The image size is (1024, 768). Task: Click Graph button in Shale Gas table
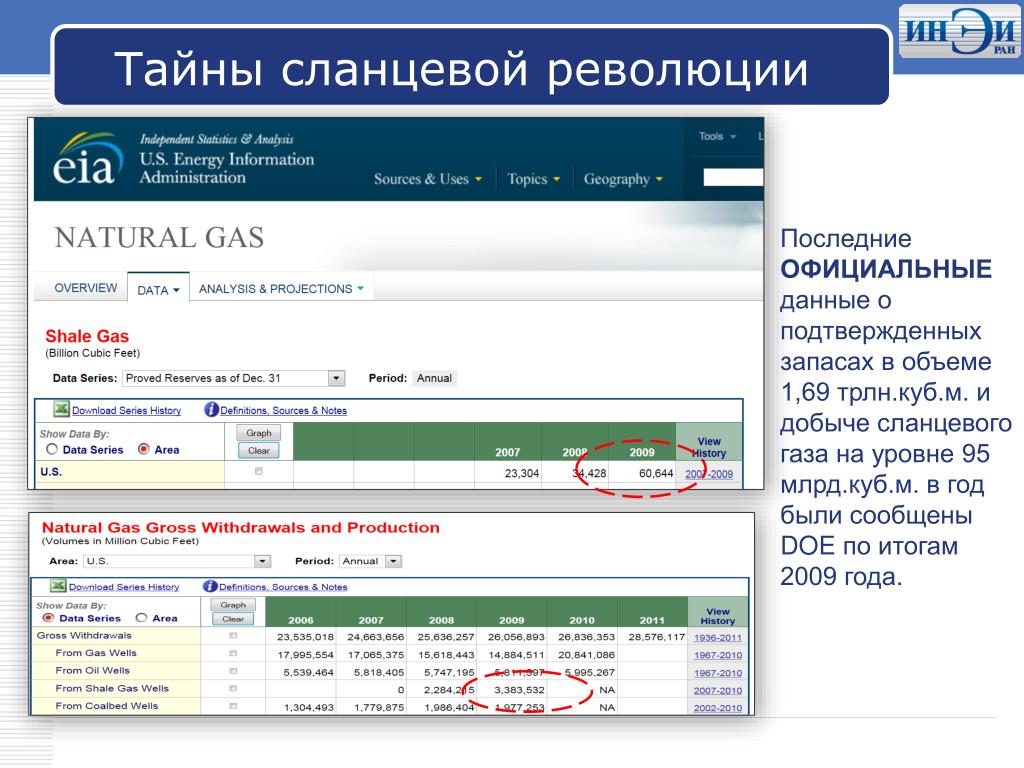click(x=259, y=433)
